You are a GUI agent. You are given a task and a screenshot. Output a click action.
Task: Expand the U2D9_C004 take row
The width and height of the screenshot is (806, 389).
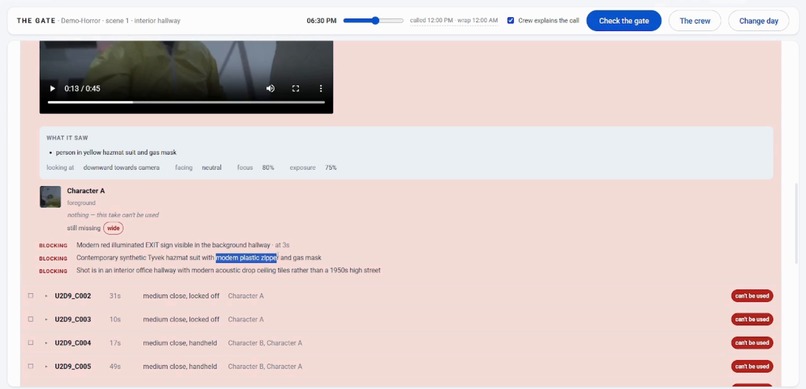tap(46, 343)
